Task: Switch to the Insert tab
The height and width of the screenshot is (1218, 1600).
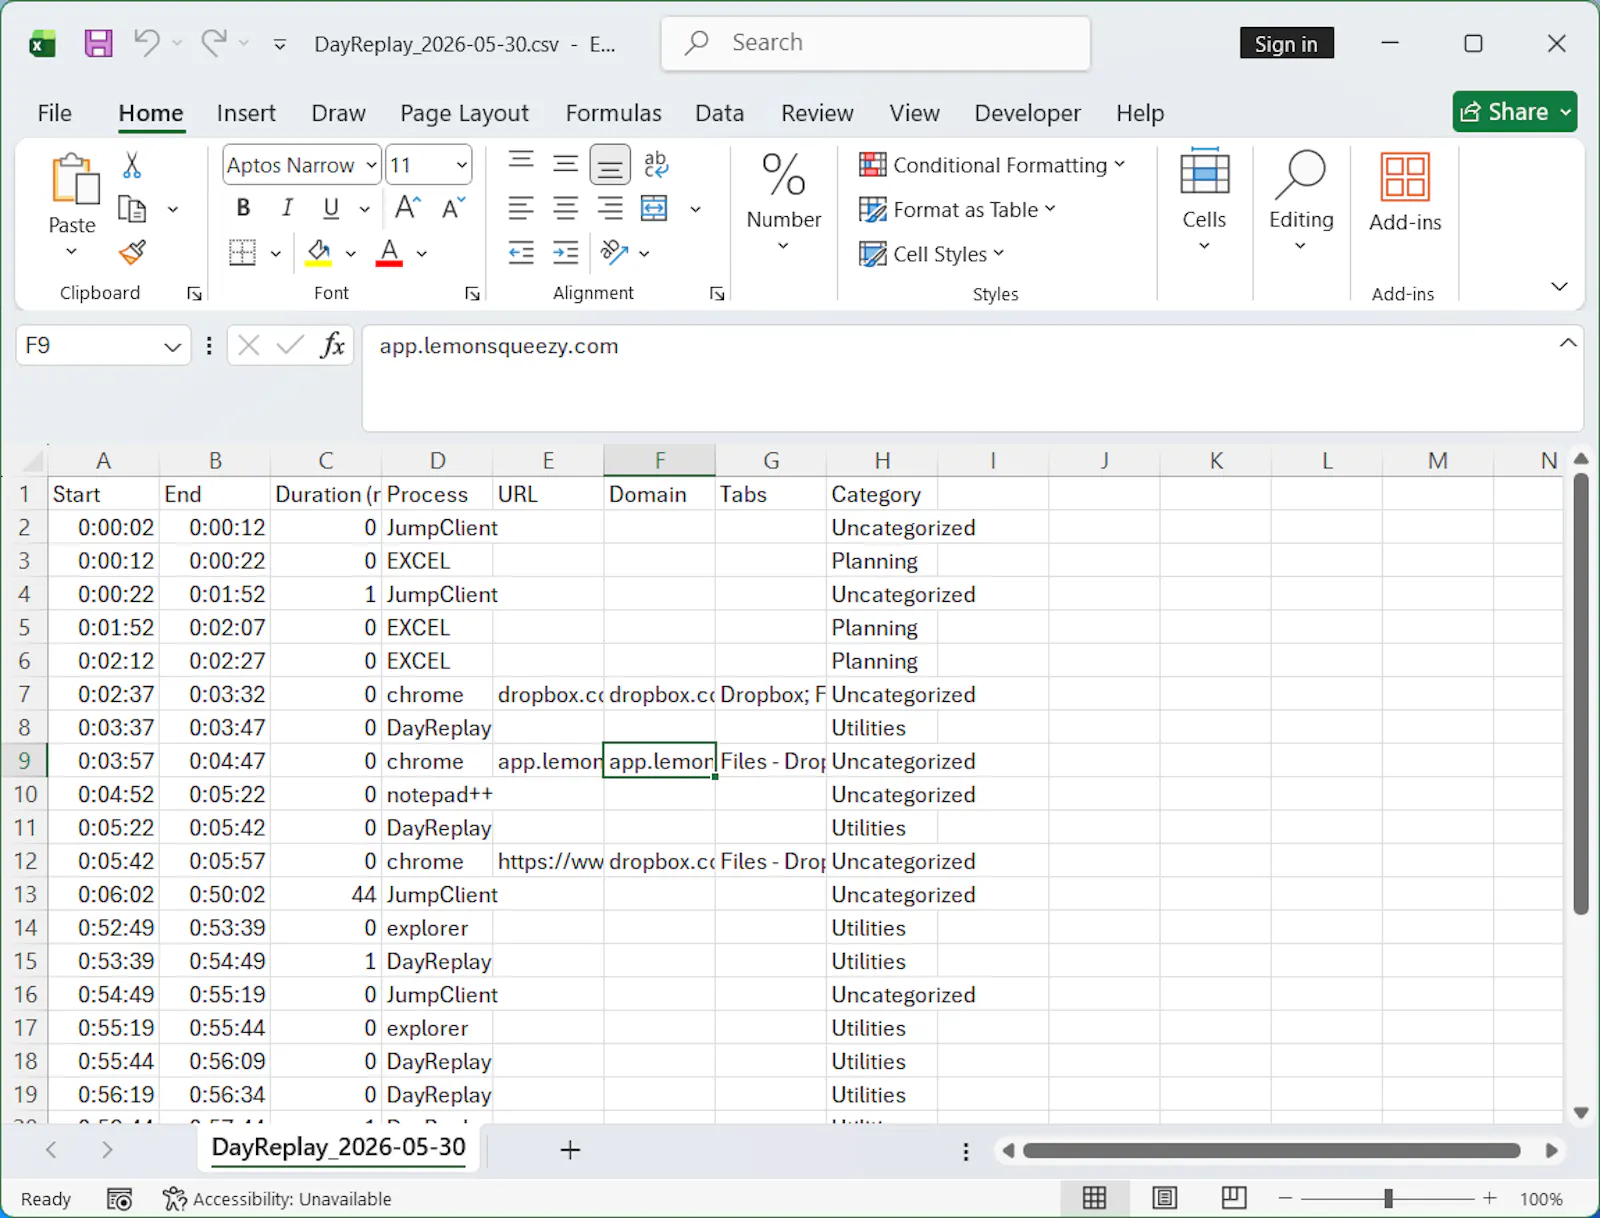Action: coord(246,113)
